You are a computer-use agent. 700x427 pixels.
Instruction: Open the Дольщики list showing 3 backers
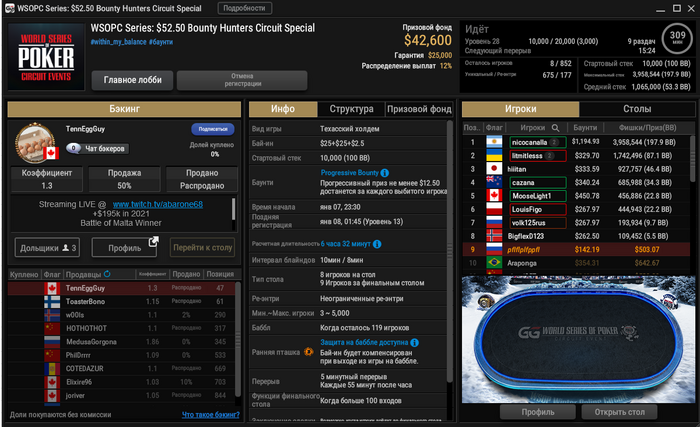pyautogui.click(x=47, y=247)
